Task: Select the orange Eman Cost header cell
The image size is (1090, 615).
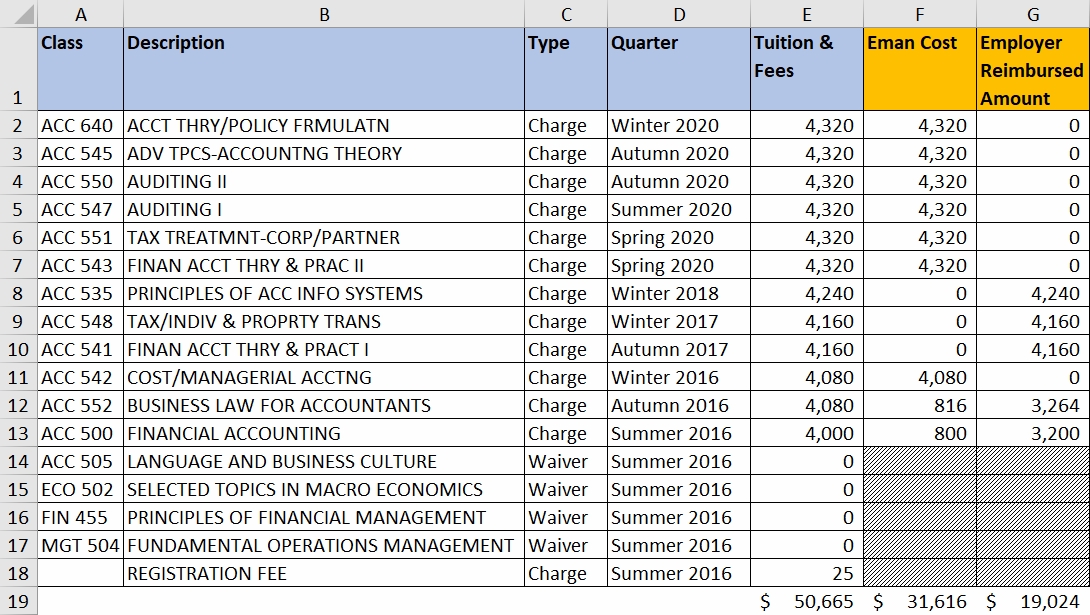Action: tap(919, 70)
